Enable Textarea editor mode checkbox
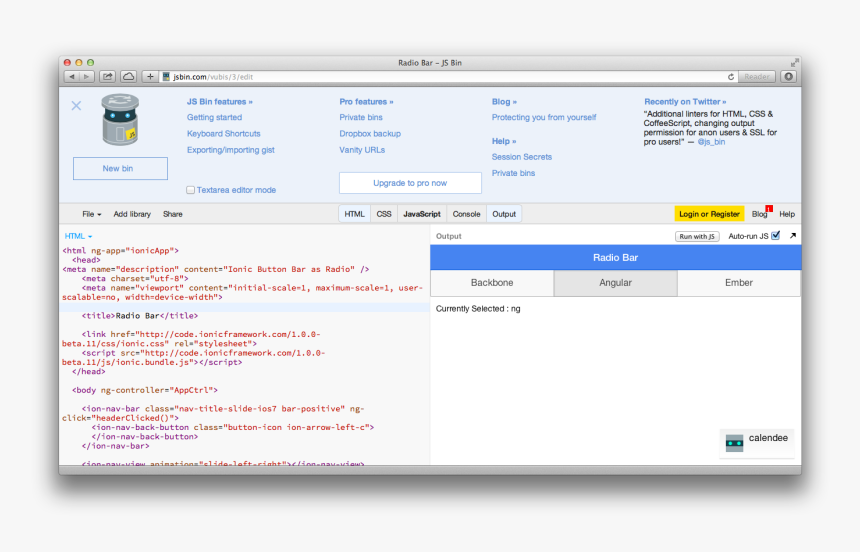The height and width of the screenshot is (552, 860). [x=191, y=190]
